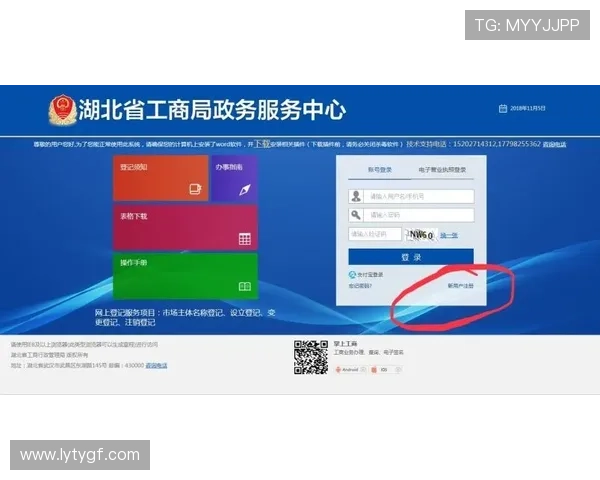Click the user silhouette icon beside username
The image size is (600, 480).
click(x=356, y=196)
